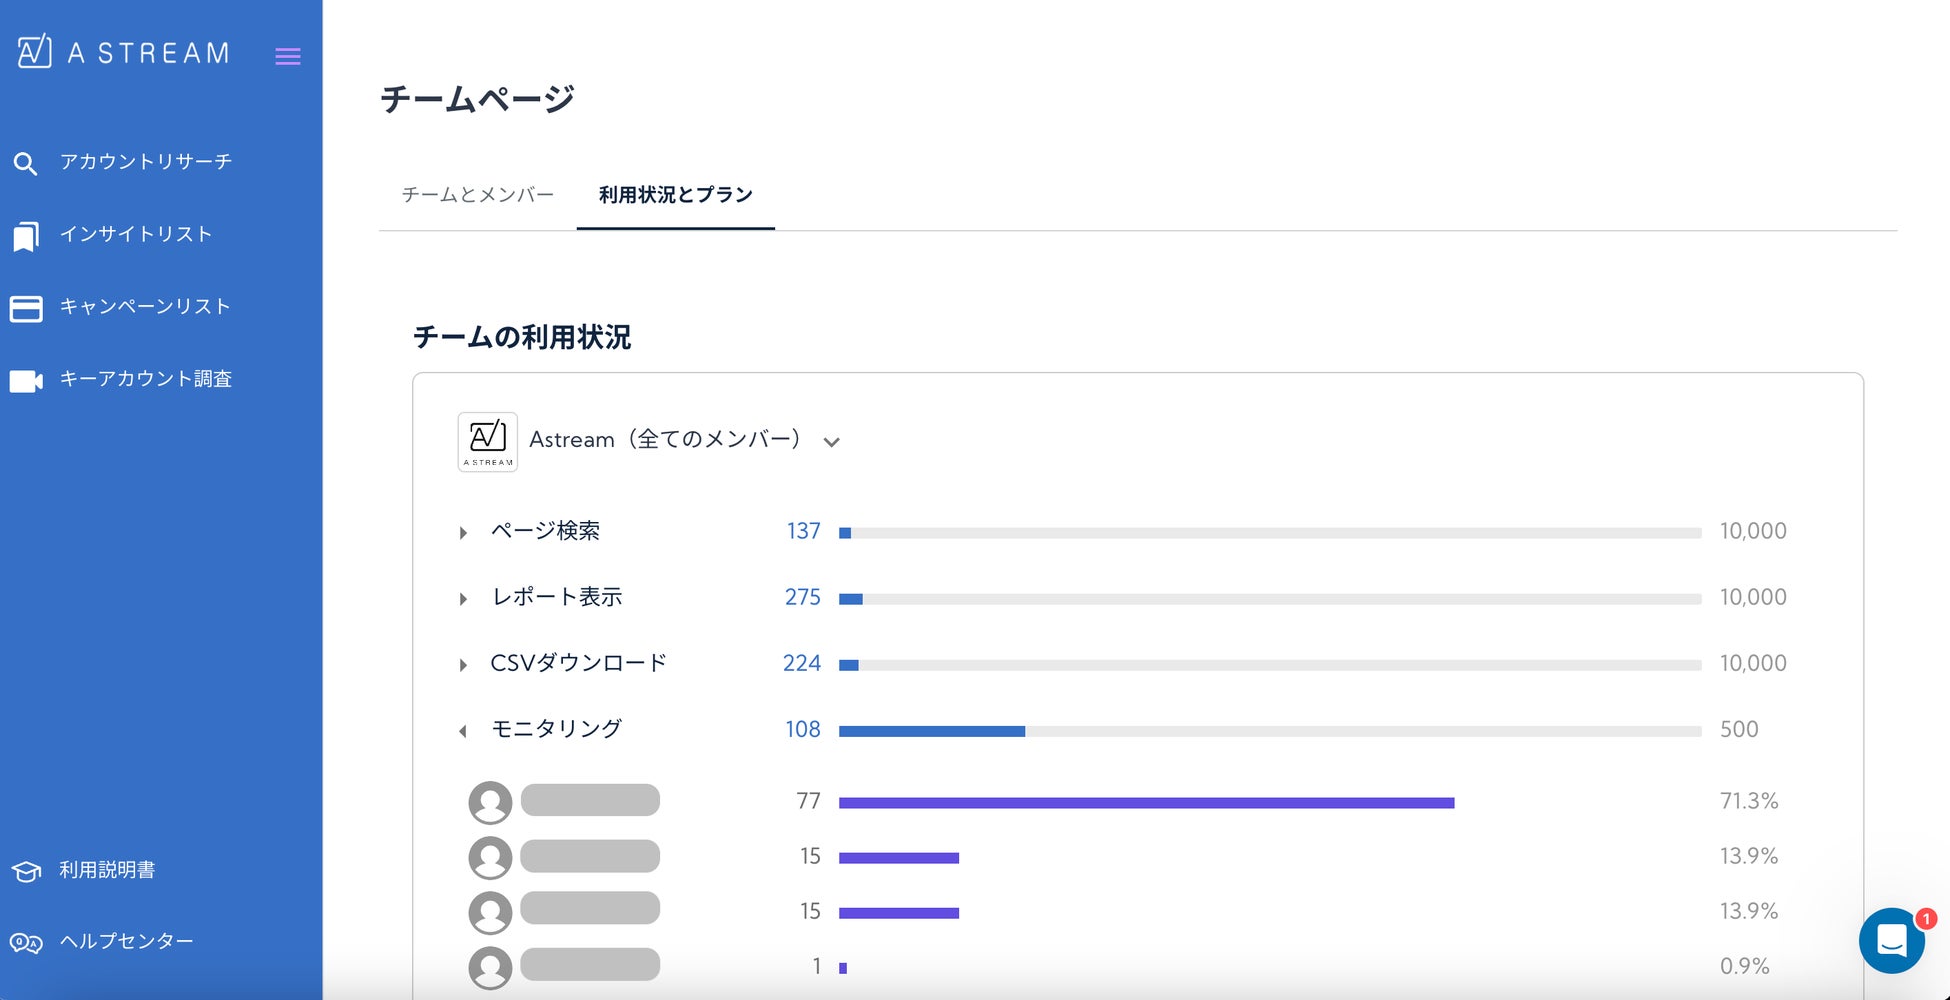
Task: Click the 0.9% percentage value
Action: coord(1745,966)
